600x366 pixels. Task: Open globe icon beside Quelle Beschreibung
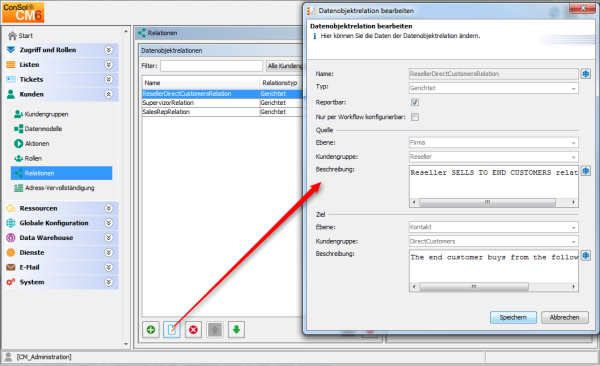pyautogui.click(x=586, y=171)
